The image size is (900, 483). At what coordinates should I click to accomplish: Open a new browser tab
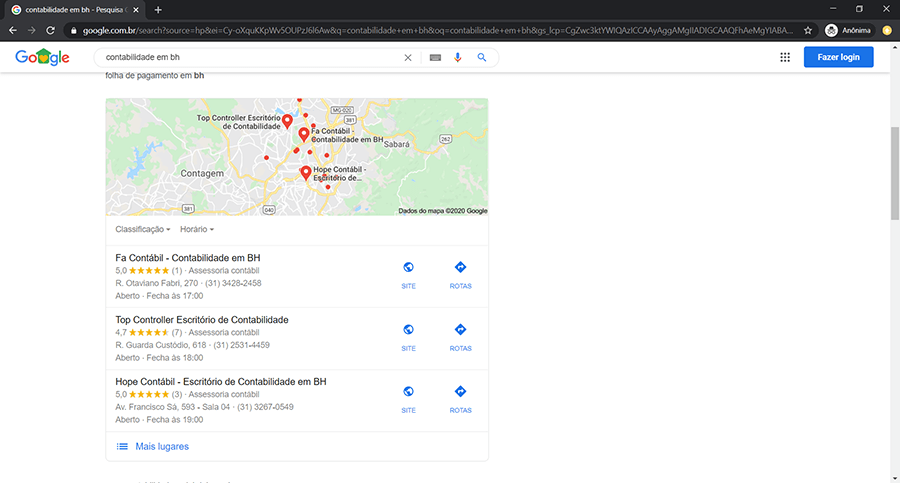[158, 10]
